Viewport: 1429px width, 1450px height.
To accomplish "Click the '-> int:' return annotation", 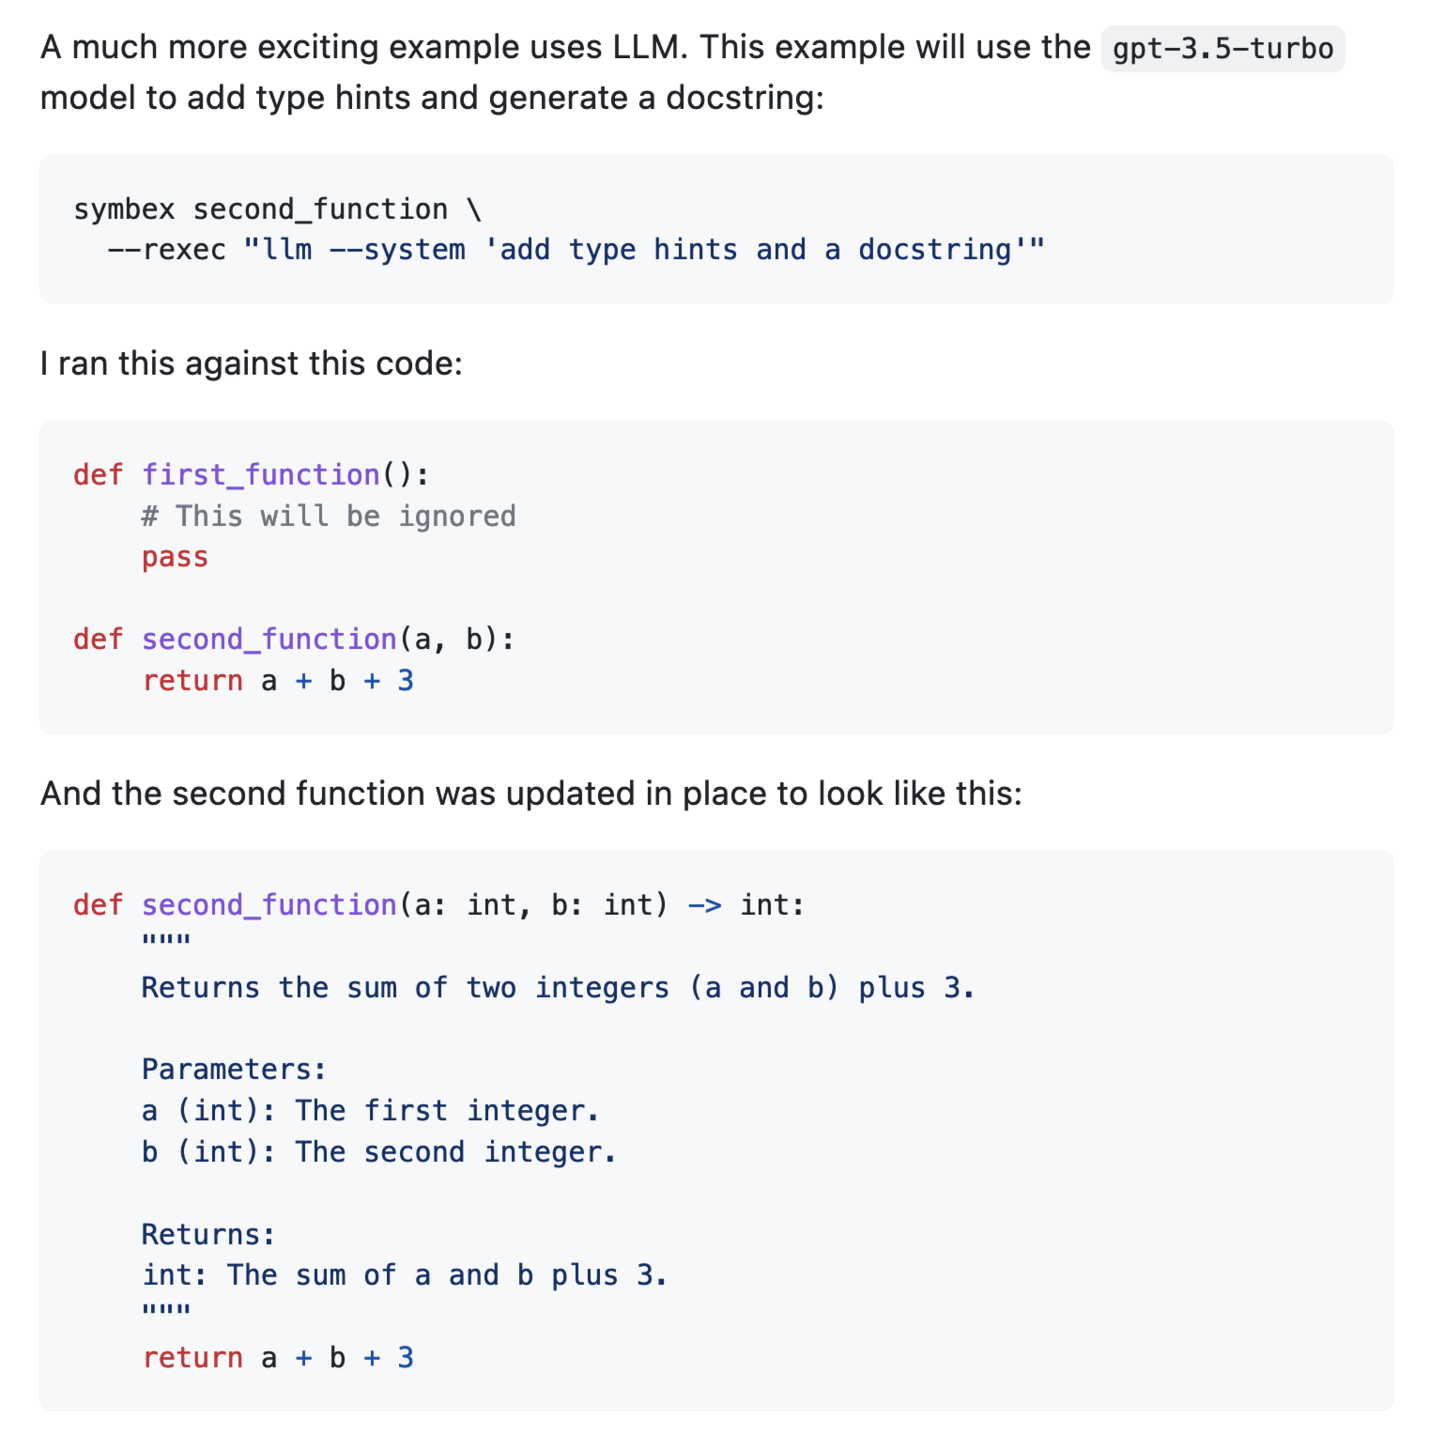I will tap(746, 905).
